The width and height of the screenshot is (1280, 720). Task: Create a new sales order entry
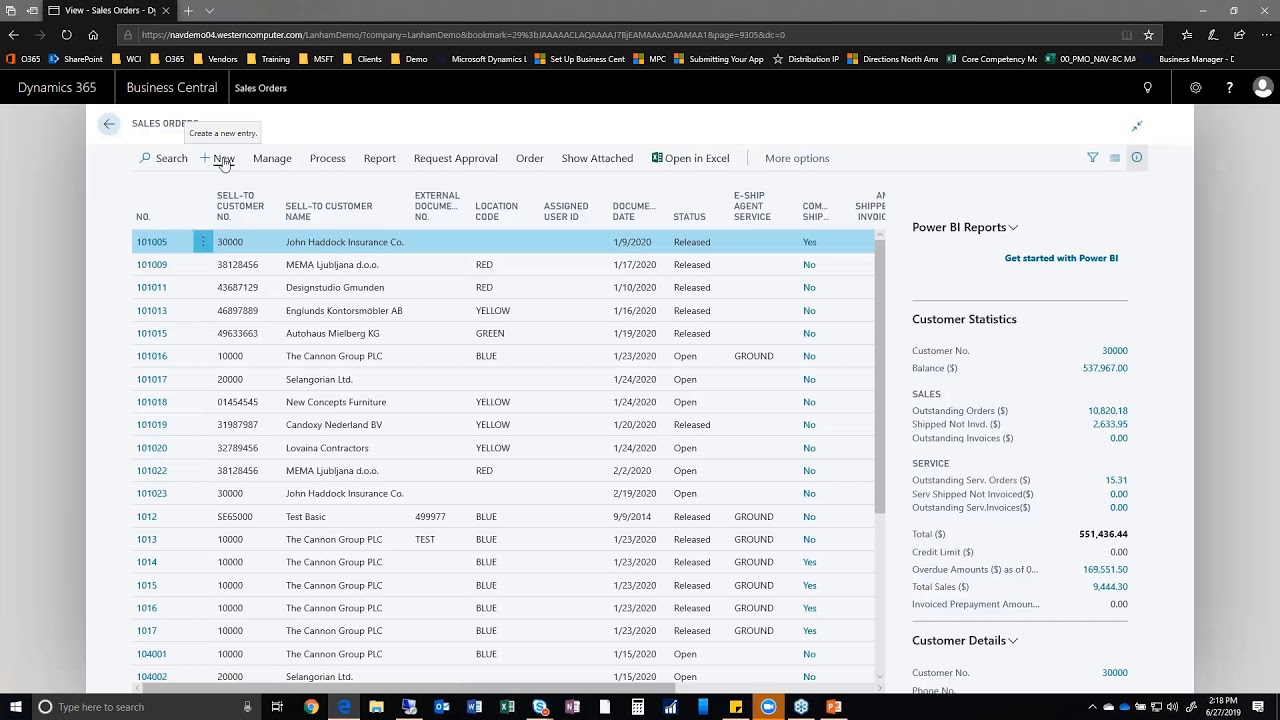point(217,158)
